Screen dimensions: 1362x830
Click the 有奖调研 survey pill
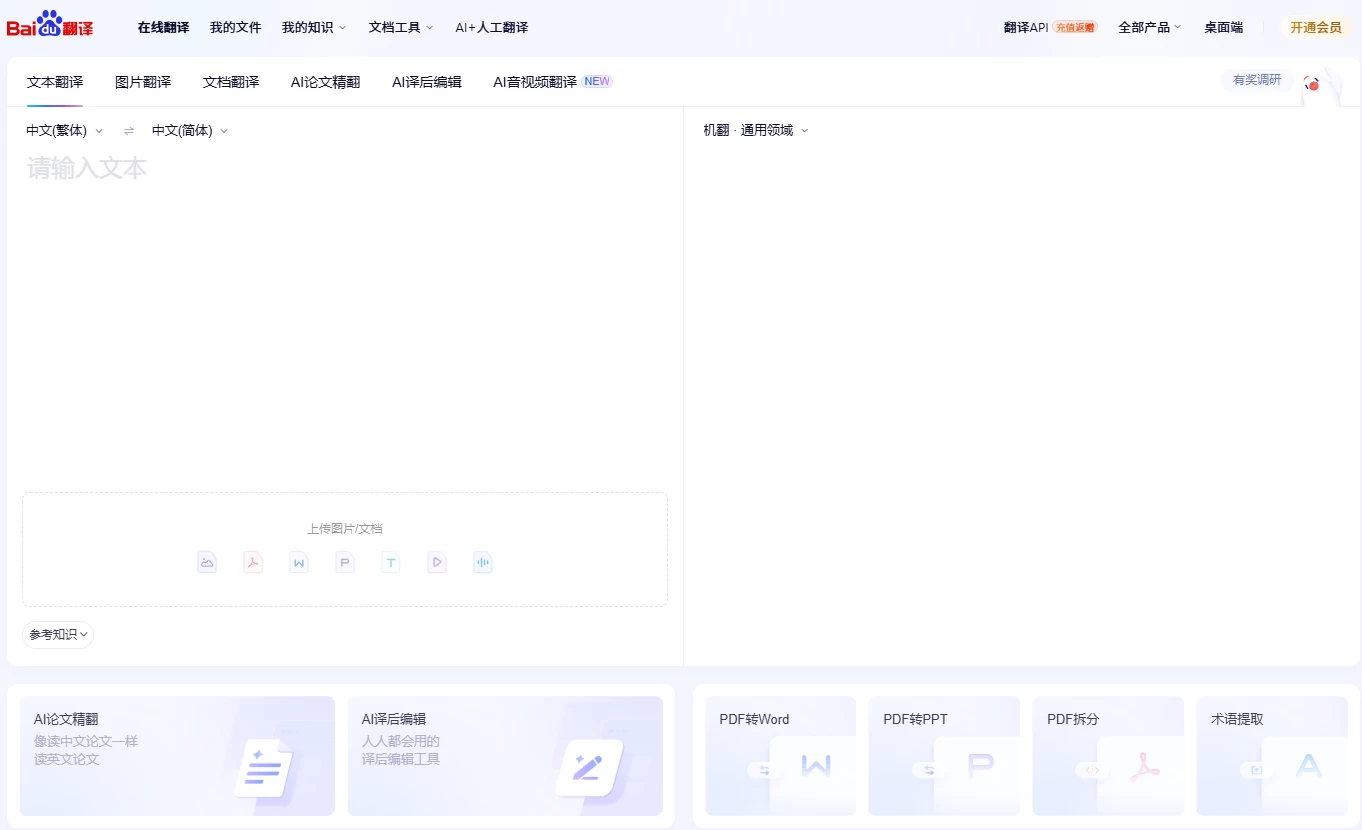click(1257, 81)
